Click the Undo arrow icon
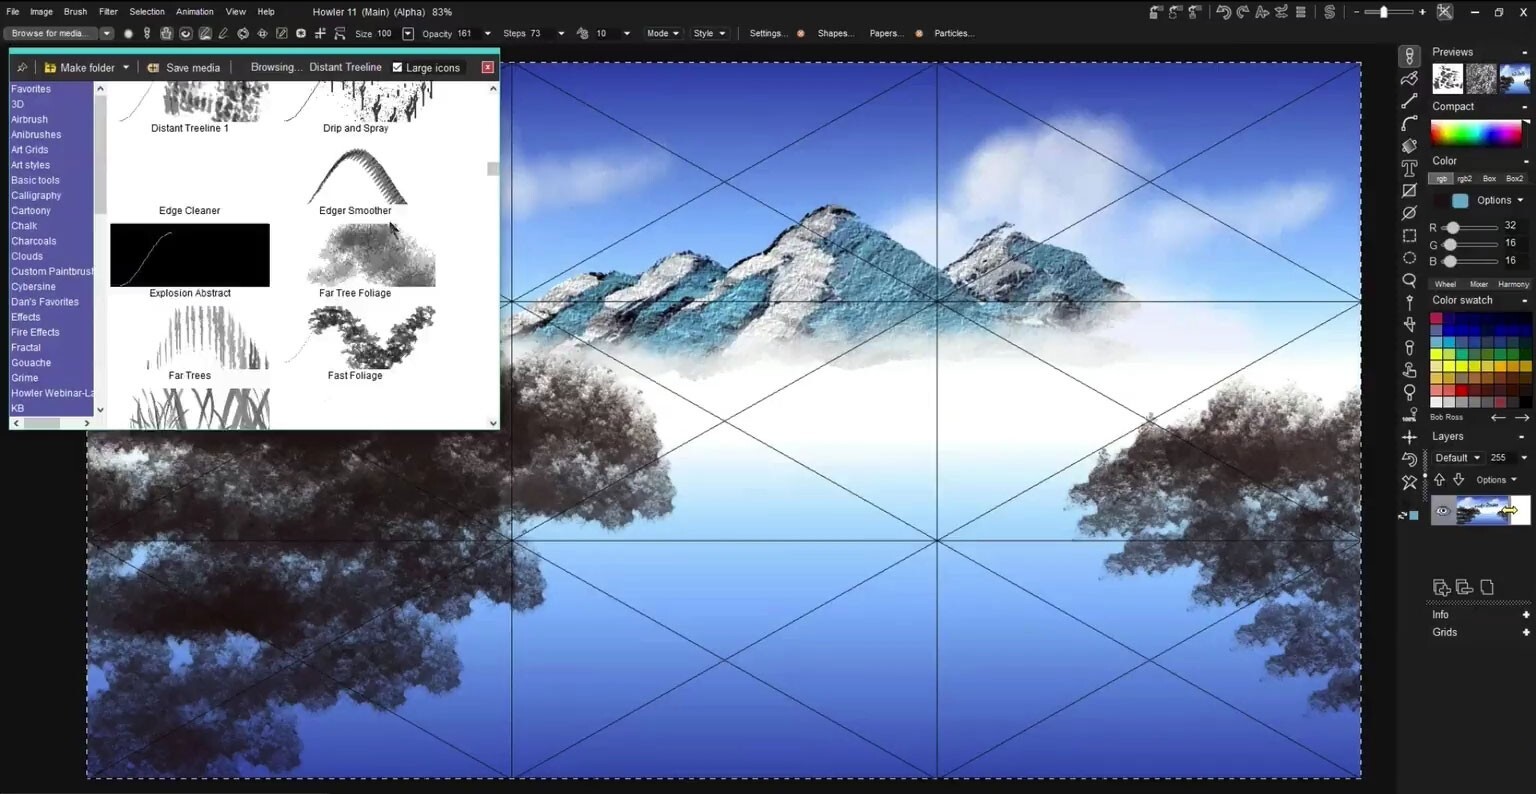This screenshot has width=1536, height=794. 1223,12
